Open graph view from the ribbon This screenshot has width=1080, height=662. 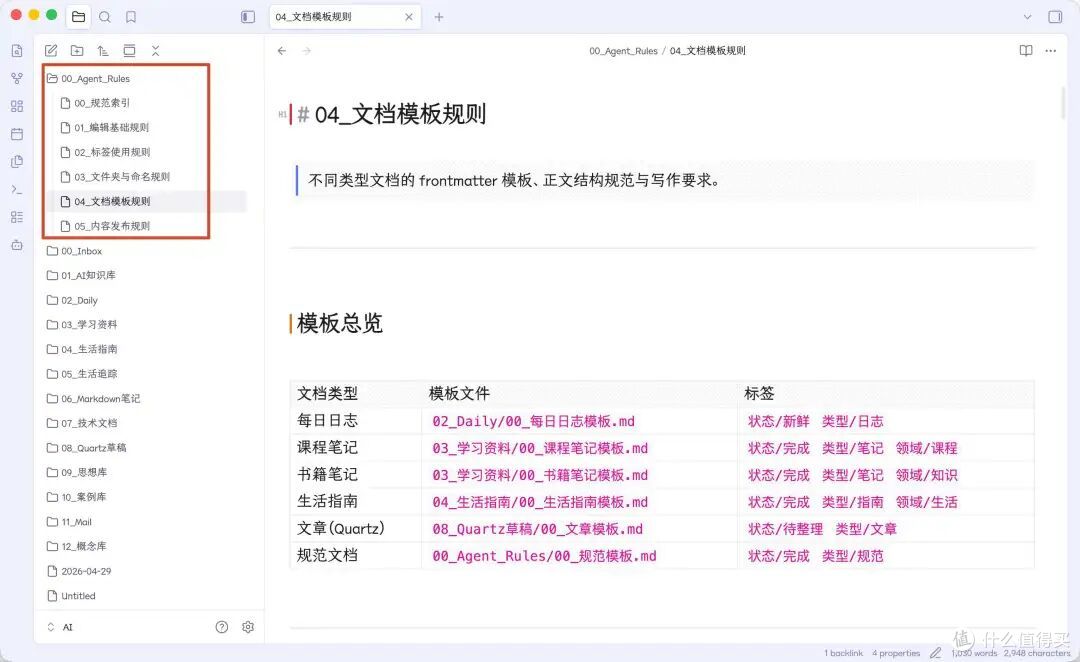tap(17, 79)
